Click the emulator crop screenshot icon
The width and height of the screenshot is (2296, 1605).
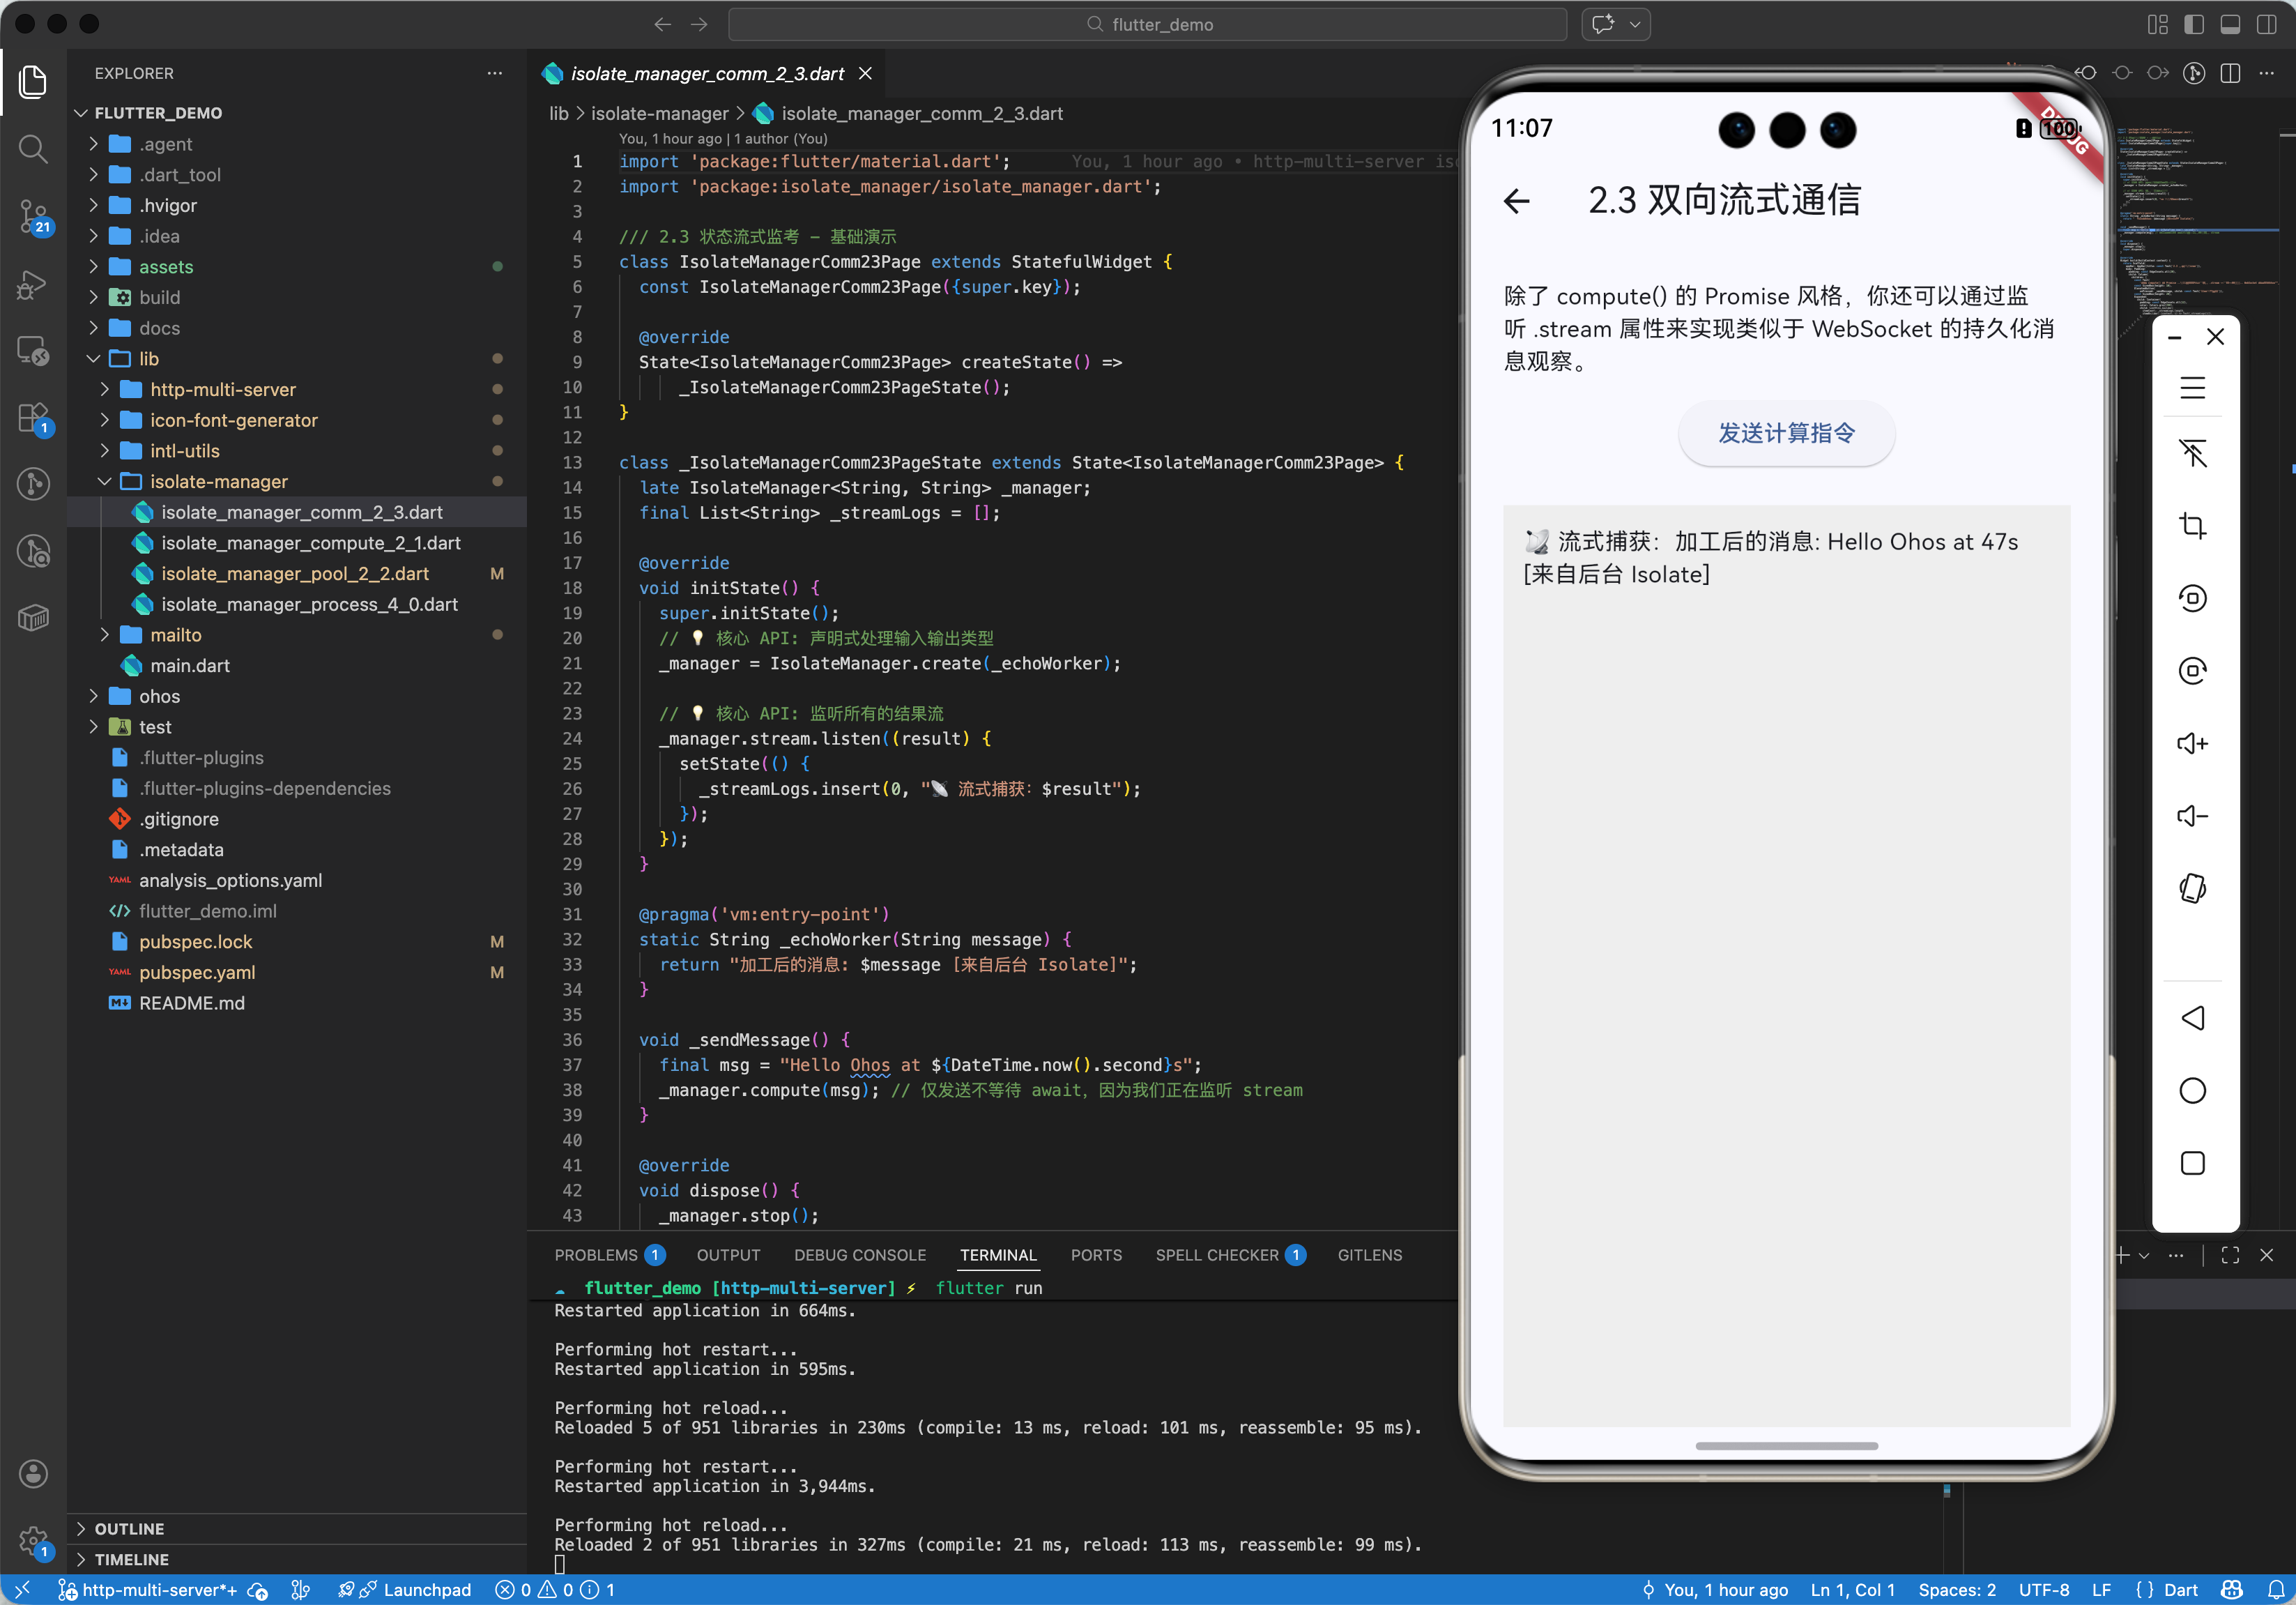pyautogui.click(x=2192, y=525)
